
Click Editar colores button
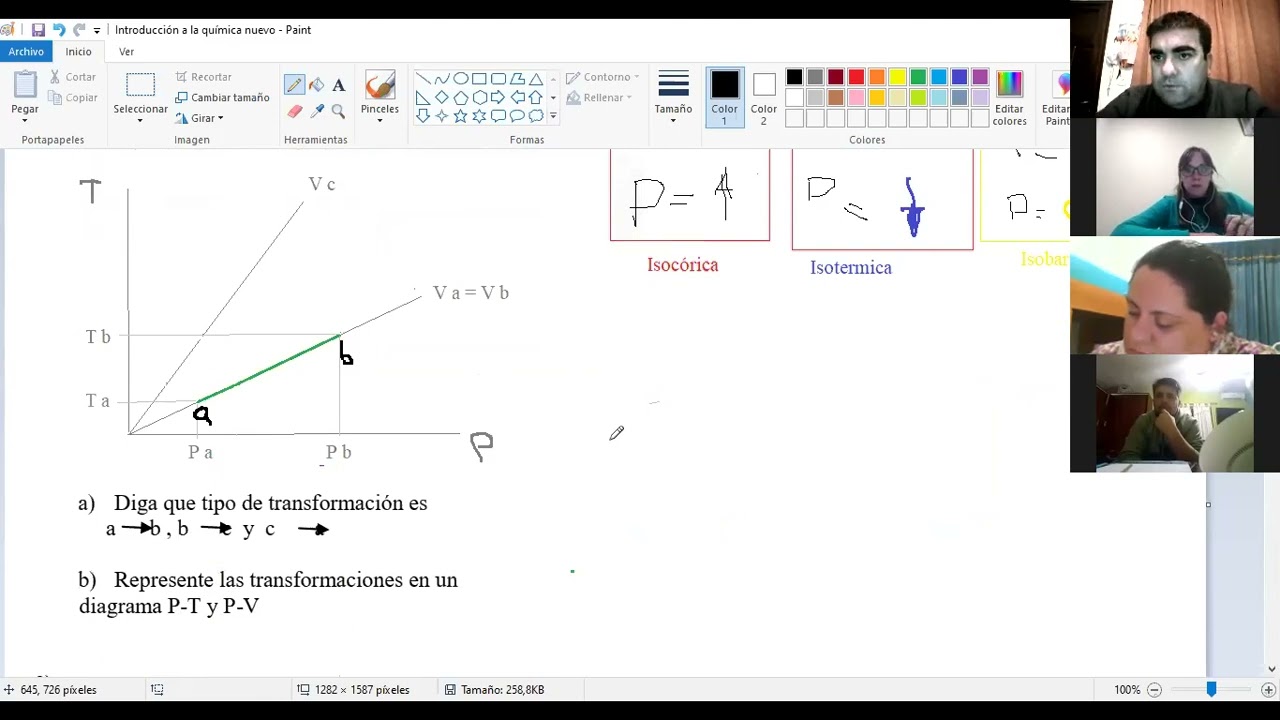(x=1009, y=98)
